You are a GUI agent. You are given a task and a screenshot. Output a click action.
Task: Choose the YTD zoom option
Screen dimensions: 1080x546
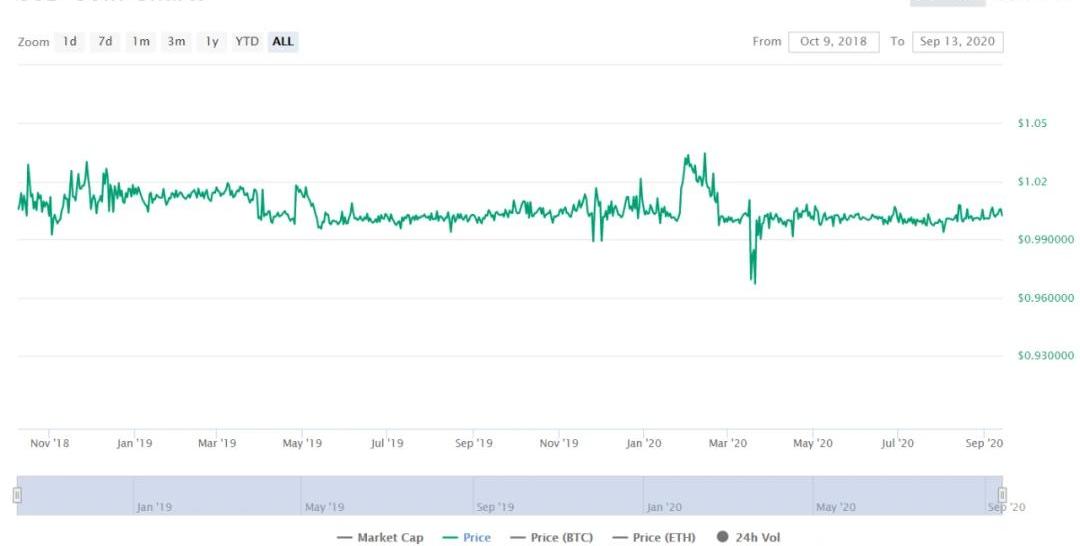point(247,42)
